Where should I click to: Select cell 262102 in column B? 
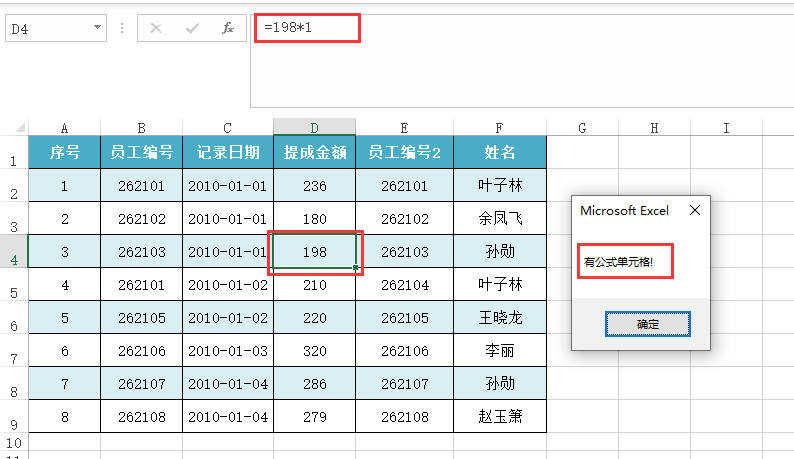pyautogui.click(x=141, y=218)
